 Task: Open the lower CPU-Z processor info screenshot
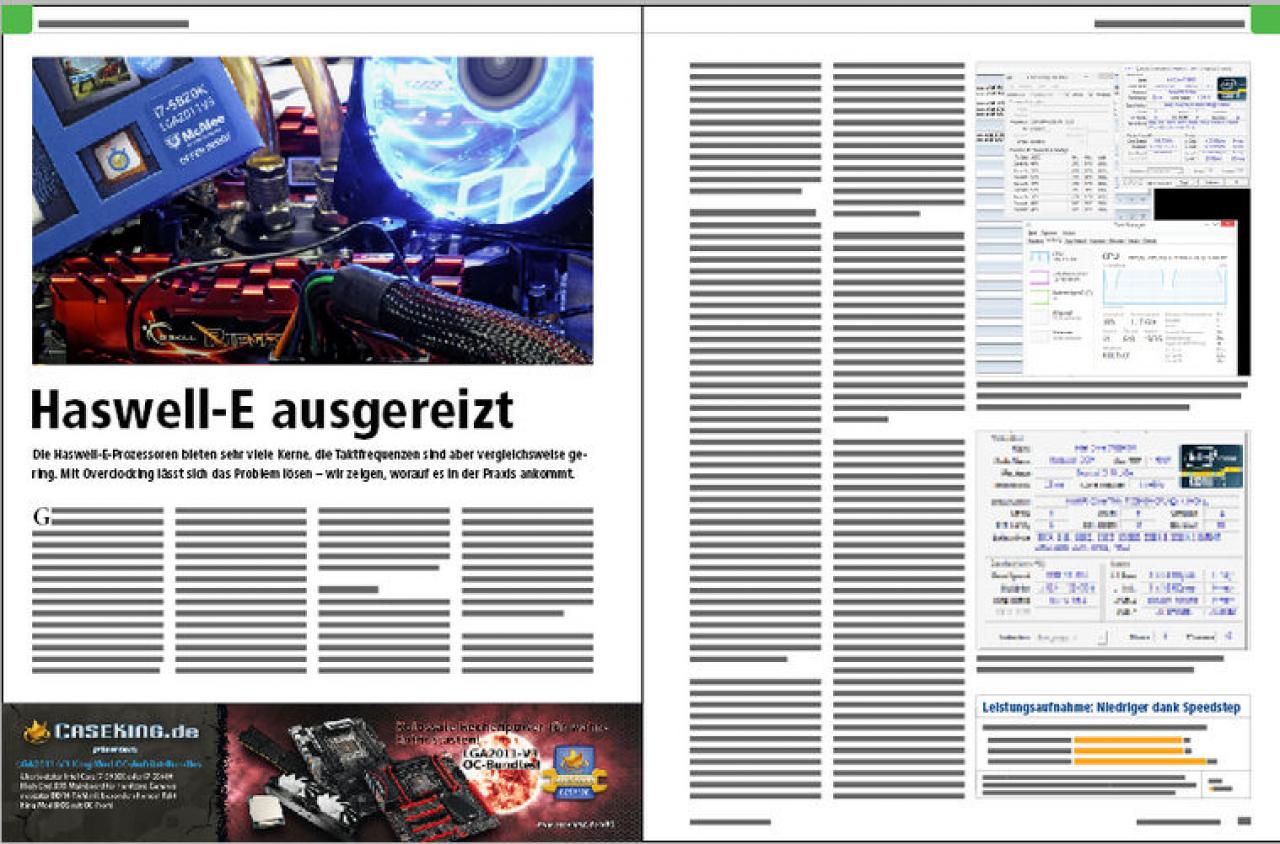point(1112,540)
